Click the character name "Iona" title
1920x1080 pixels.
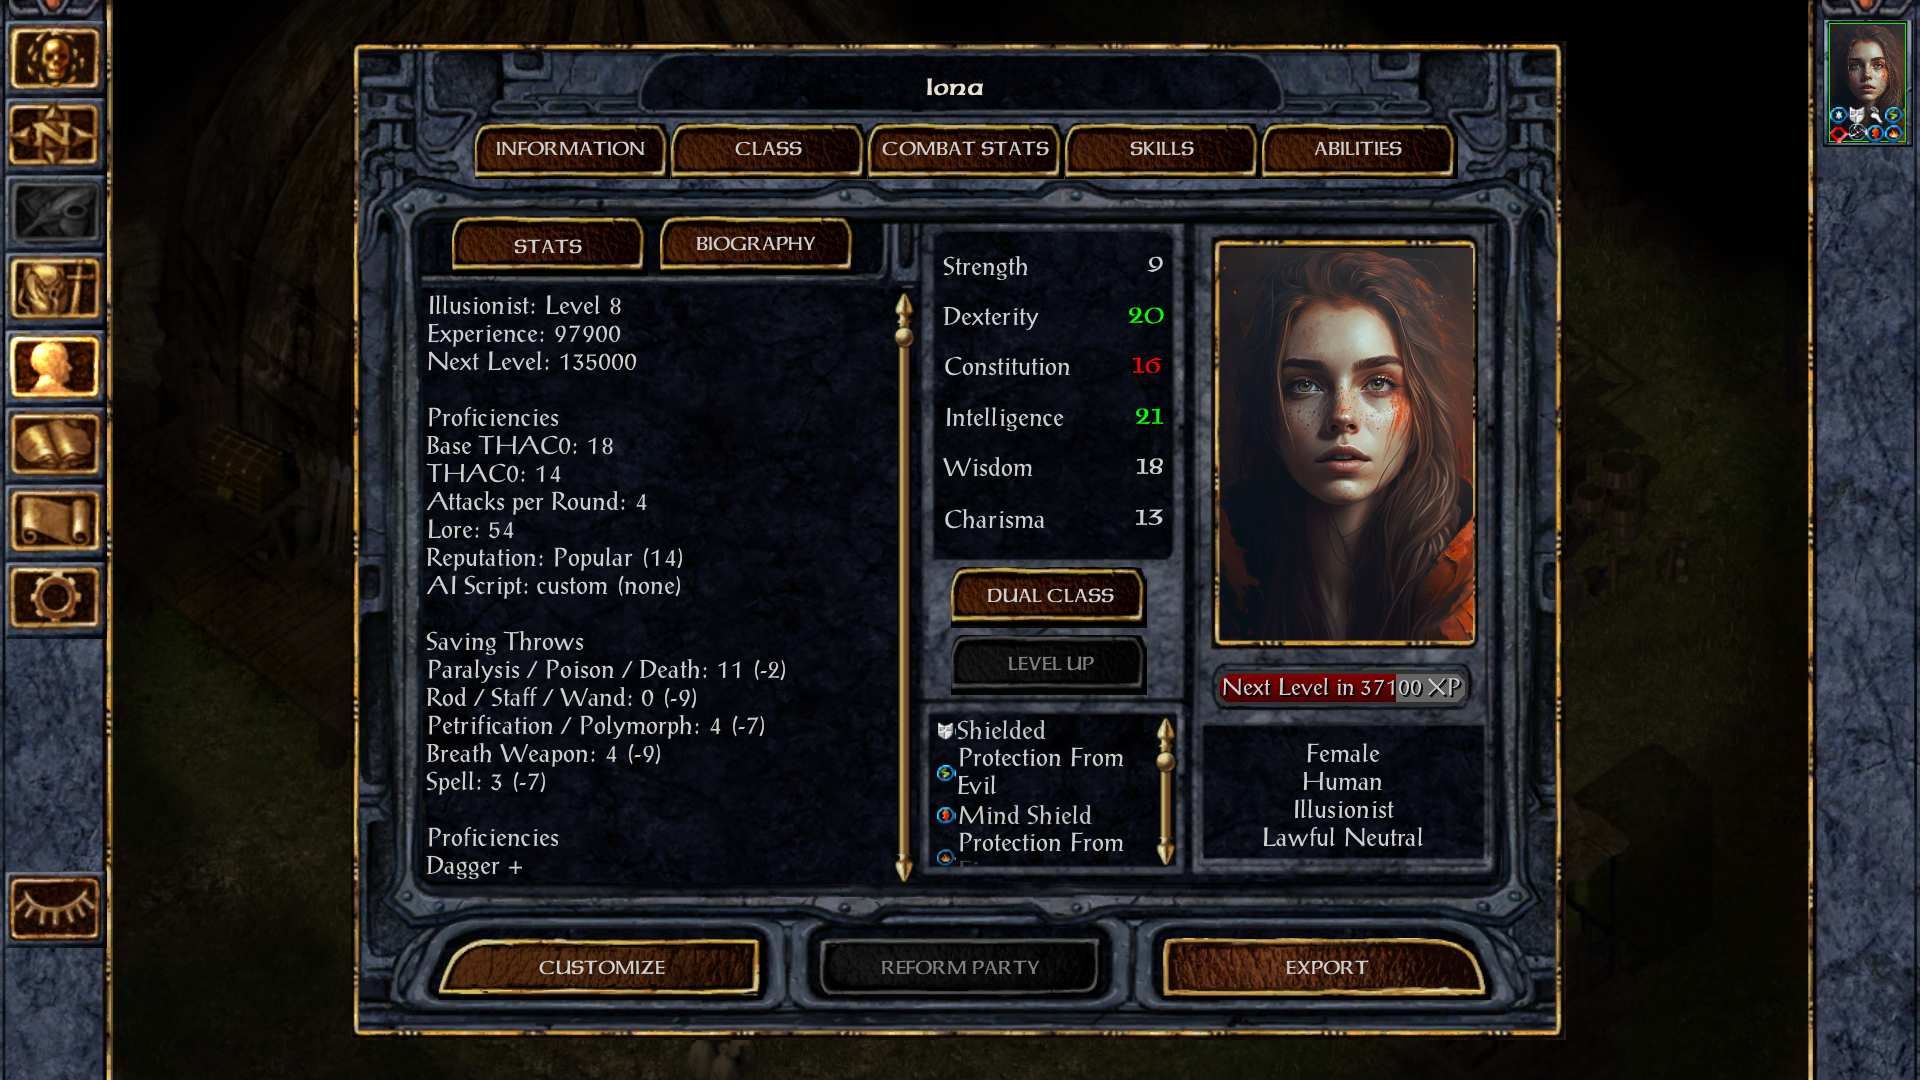(x=954, y=88)
